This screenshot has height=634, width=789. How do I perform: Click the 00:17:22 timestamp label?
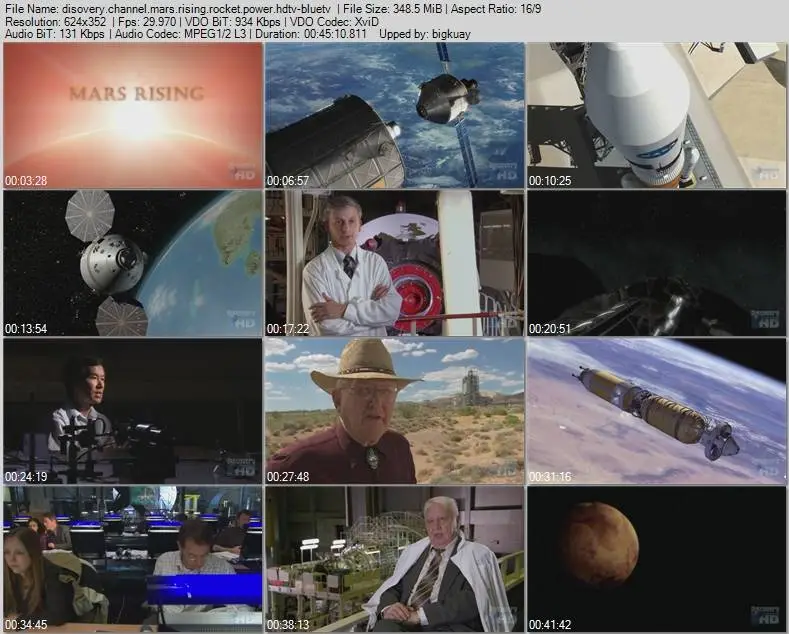(288, 329)
